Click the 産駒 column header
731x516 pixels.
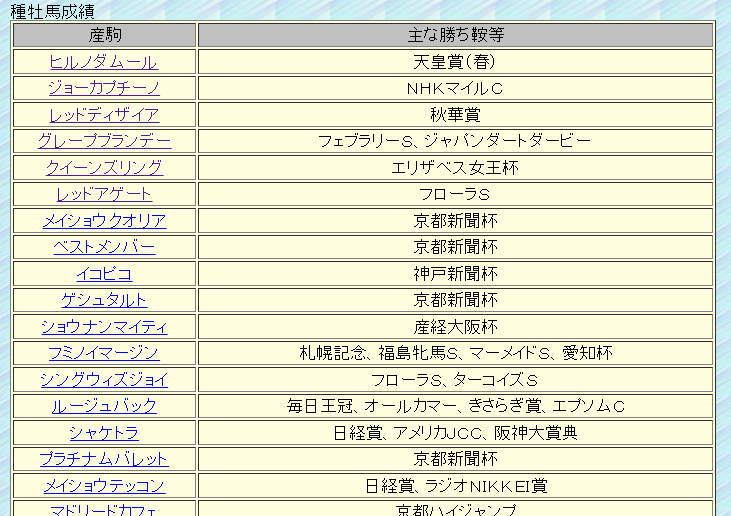(x=104, y=35)
